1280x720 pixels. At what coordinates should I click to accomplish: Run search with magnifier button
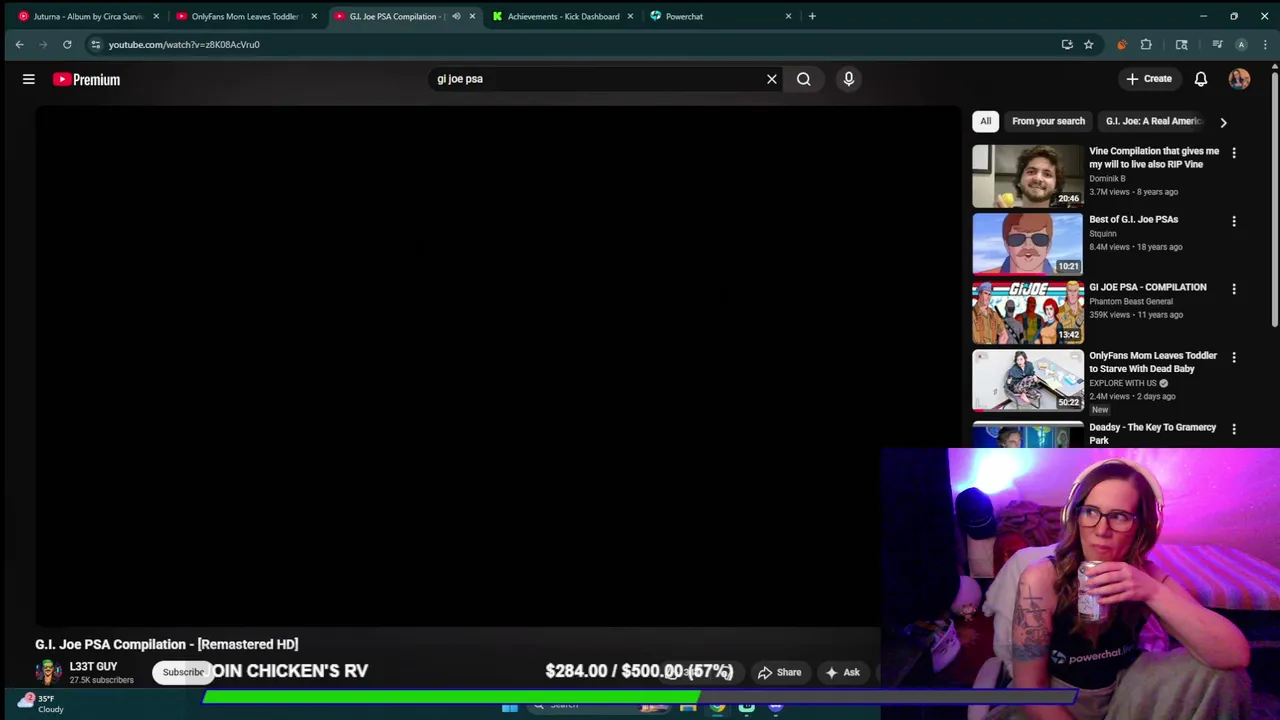pyautogui.click(x=804, y=79)
